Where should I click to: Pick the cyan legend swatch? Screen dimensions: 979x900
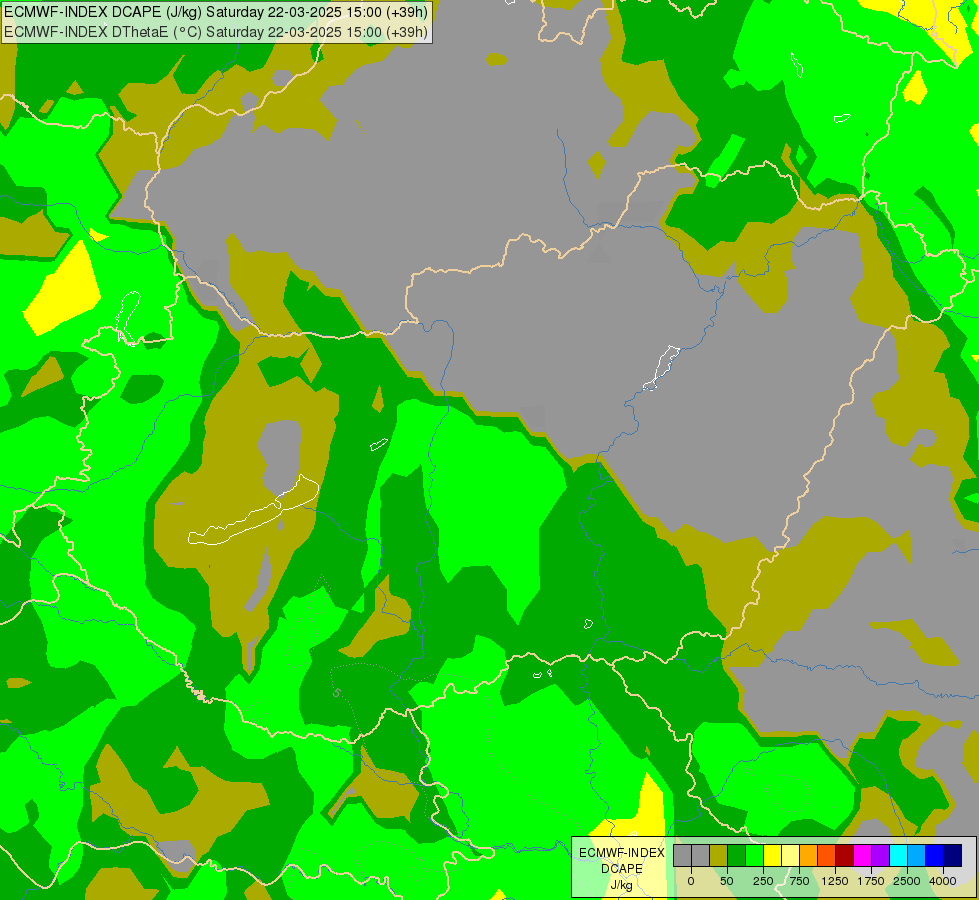tap(898, 855)
